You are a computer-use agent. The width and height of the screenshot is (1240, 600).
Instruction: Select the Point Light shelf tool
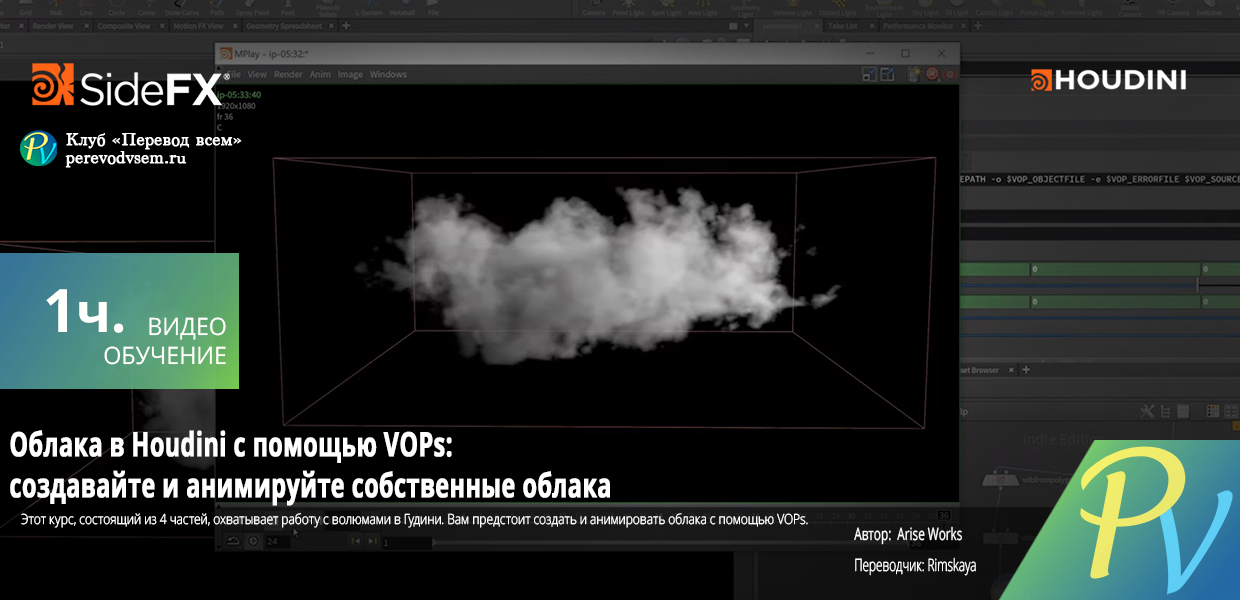[x=629, y=9]
